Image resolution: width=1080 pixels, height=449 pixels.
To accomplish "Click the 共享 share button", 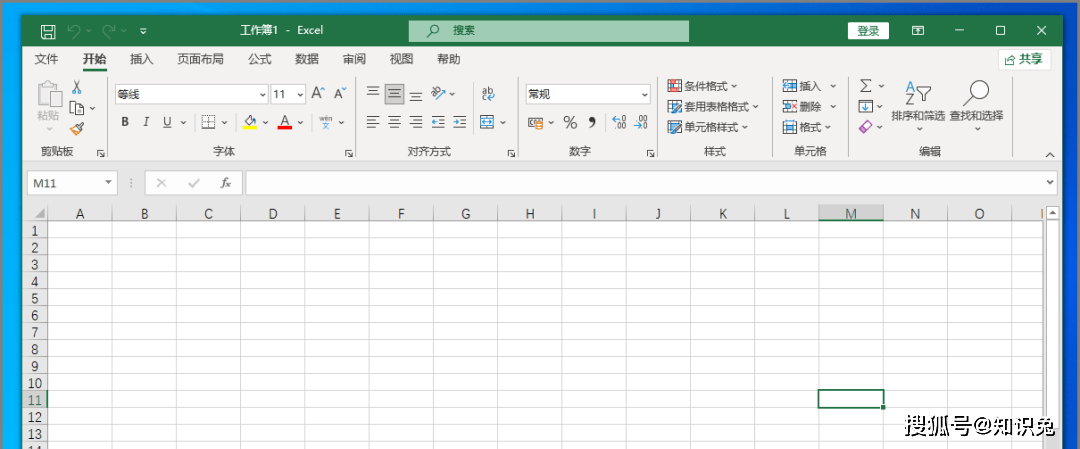I will 1025,59.
